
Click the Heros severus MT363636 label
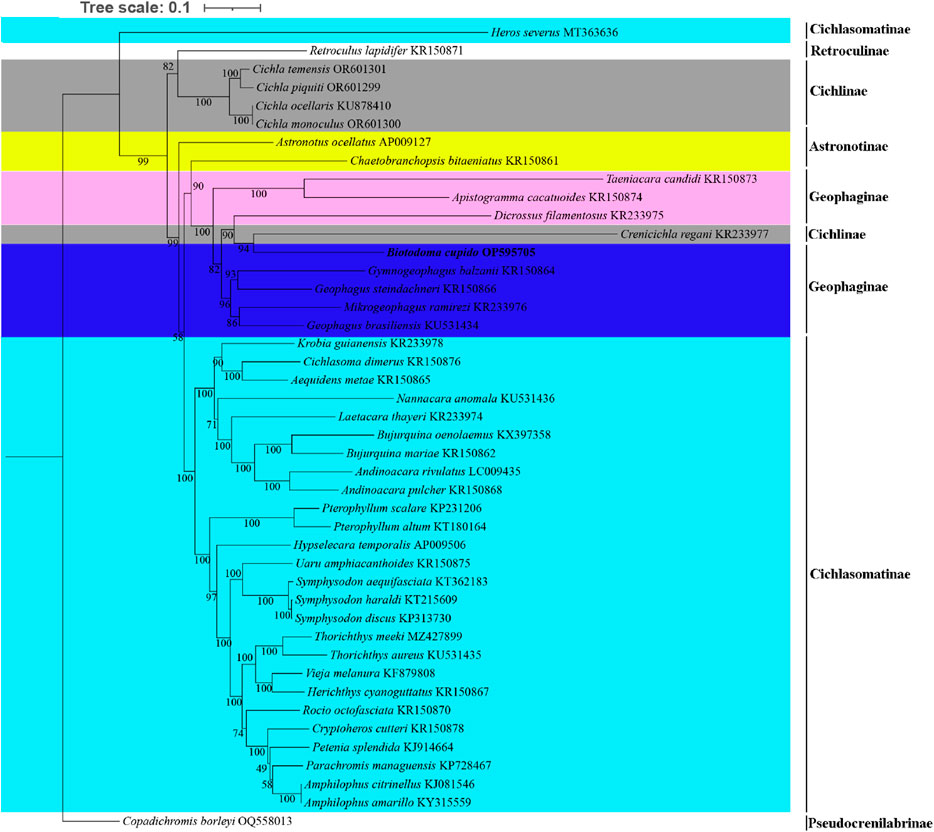(554, 32)
